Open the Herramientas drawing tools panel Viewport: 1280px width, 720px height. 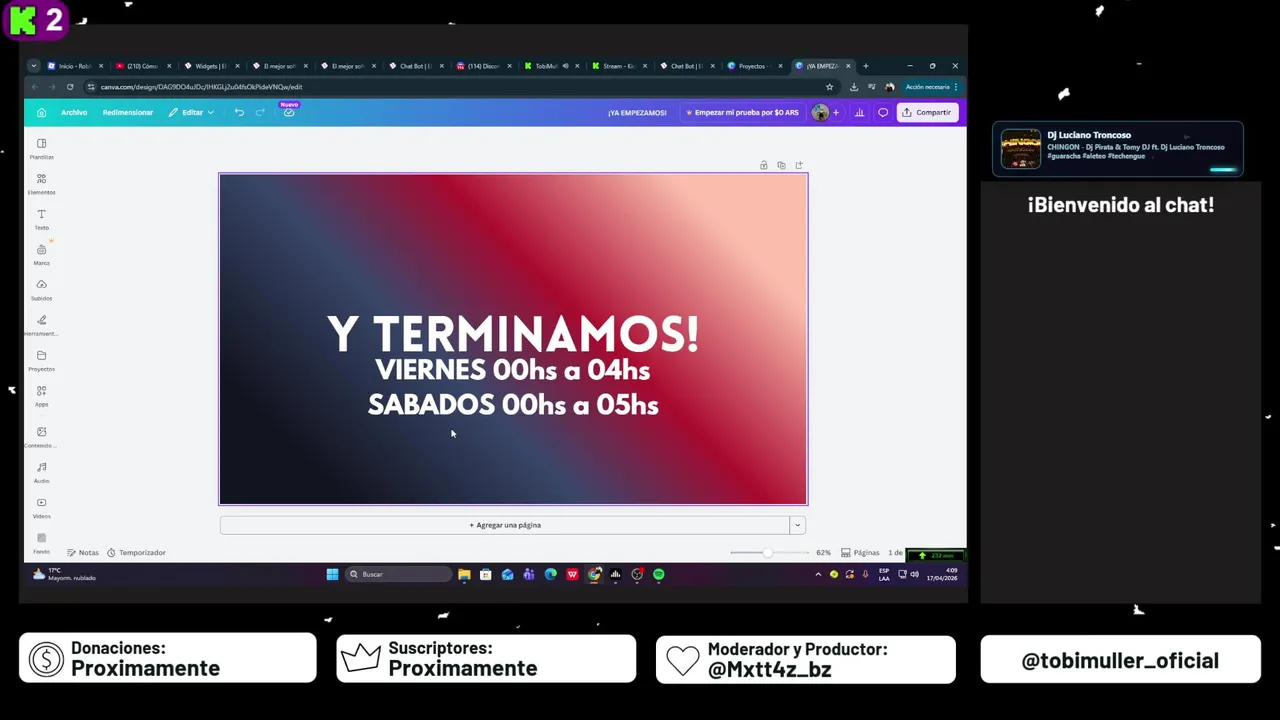tap(41, 325)
